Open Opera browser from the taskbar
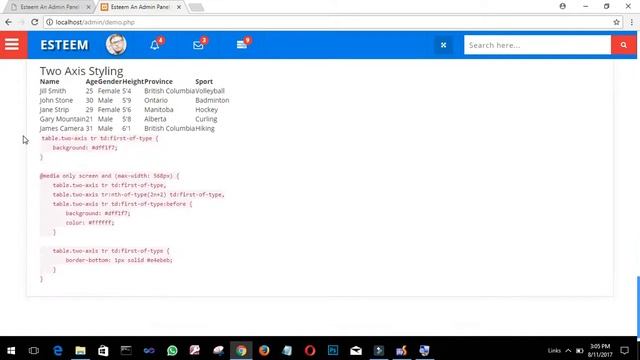This screenshot has height=360, width=640. [x=310, y=350]
